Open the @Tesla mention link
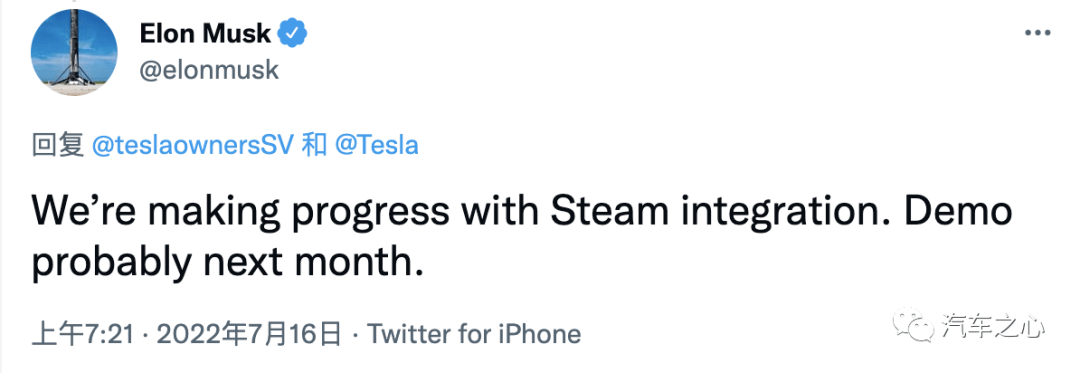The width and height of the screenshot is (1080, 373). 377,146
